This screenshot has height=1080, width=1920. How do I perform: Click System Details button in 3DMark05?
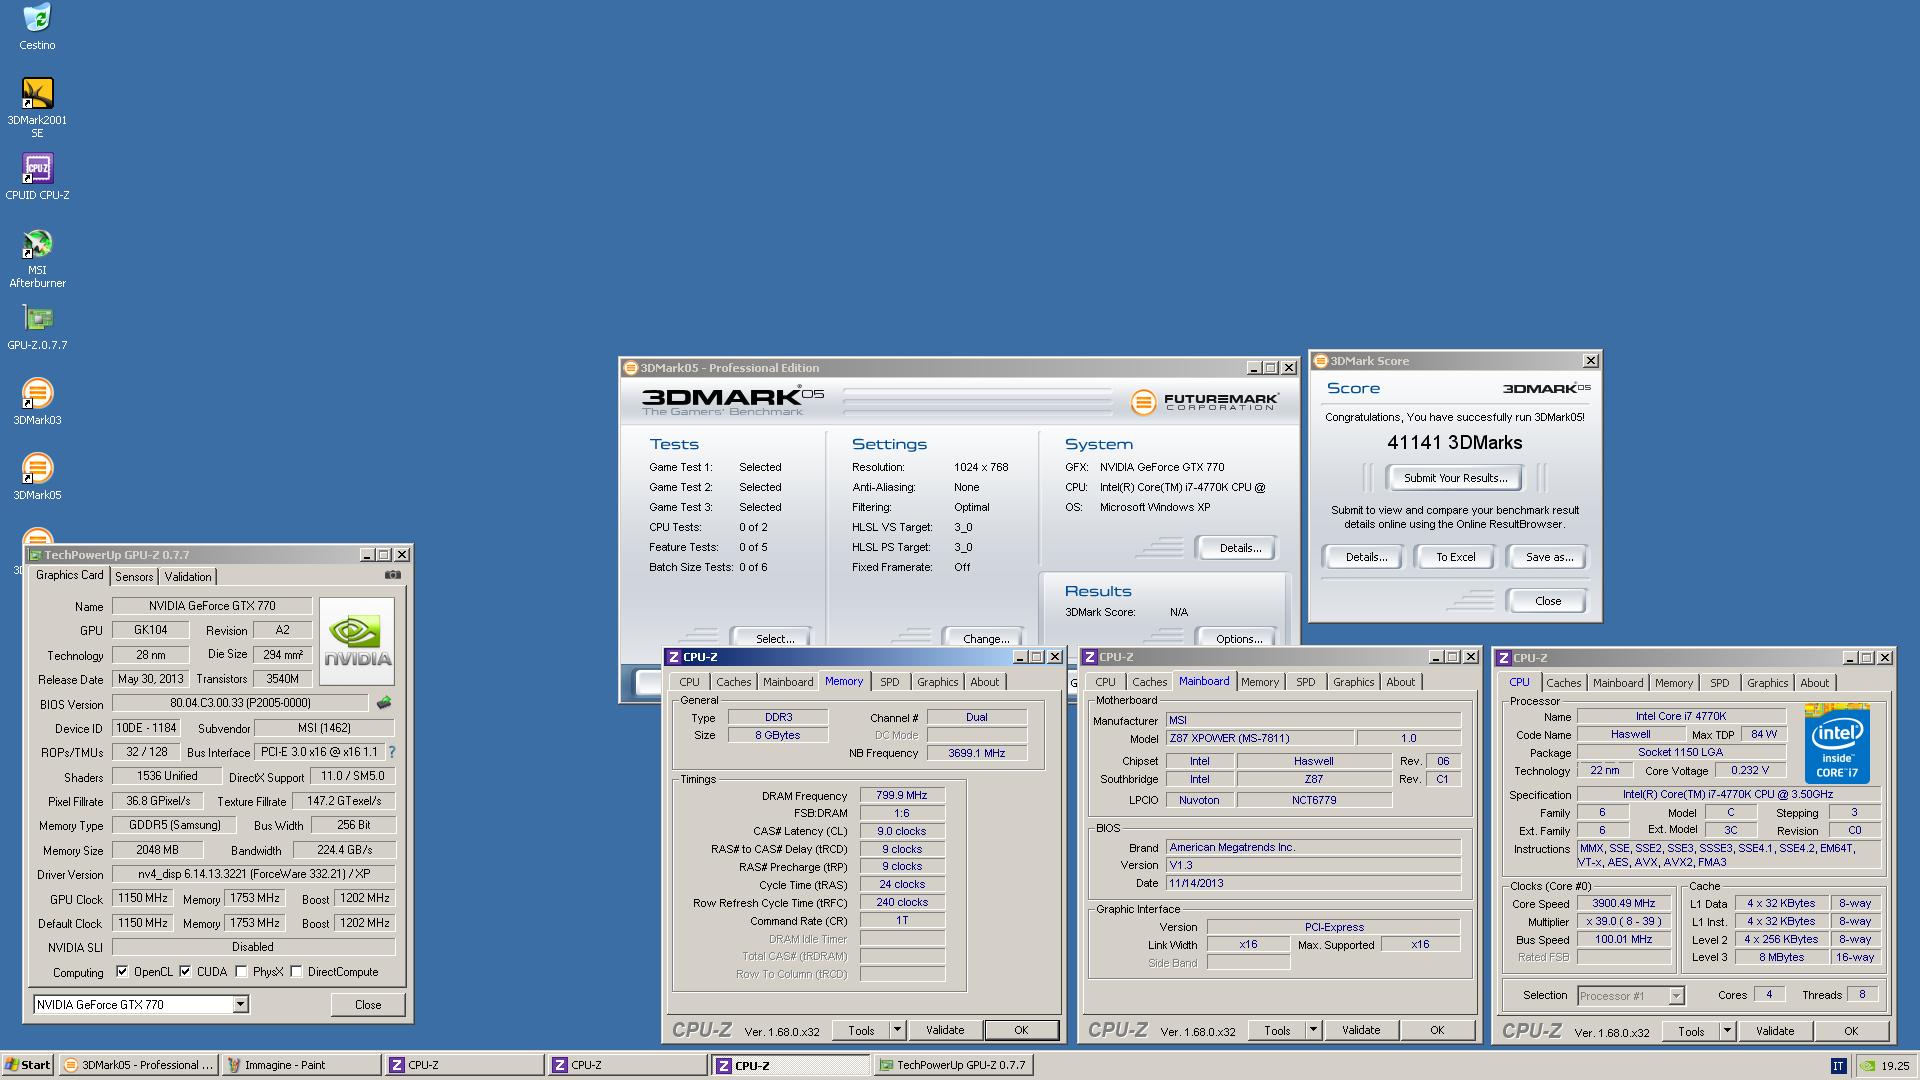coord(1238,548)
